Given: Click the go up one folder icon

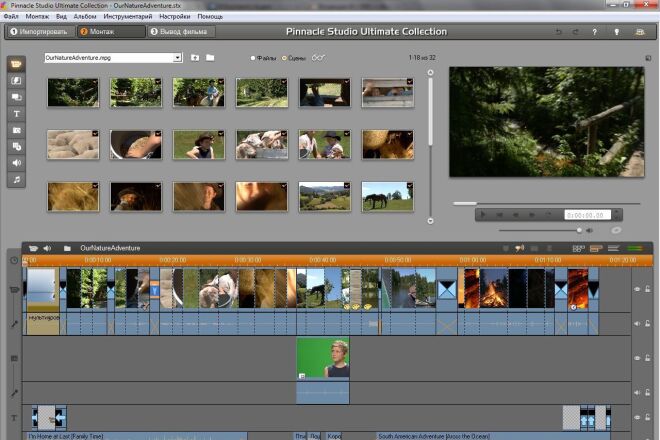Looking at the screenshot, I should (195, 58).
